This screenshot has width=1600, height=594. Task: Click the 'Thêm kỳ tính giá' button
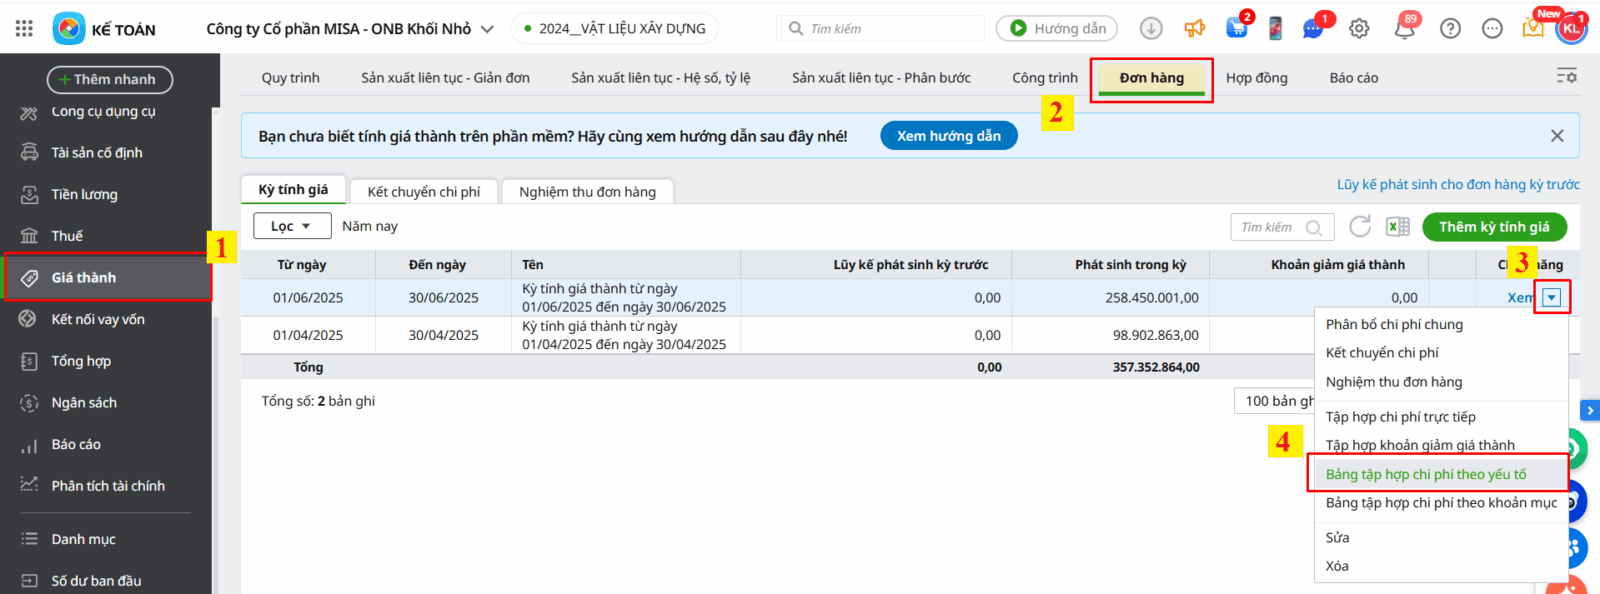pyautogui.click(x=1494, y=227)
